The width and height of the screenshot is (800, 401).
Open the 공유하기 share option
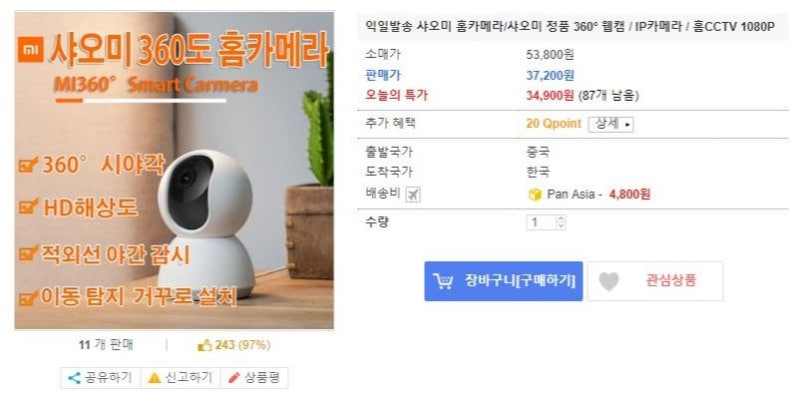click(101, 378)
